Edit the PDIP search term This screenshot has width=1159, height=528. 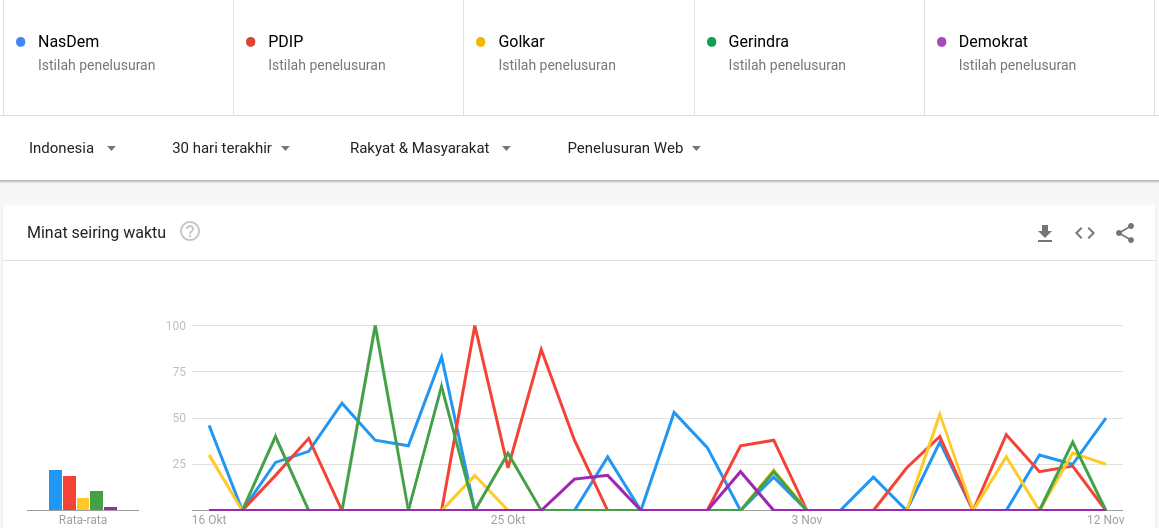285,41
